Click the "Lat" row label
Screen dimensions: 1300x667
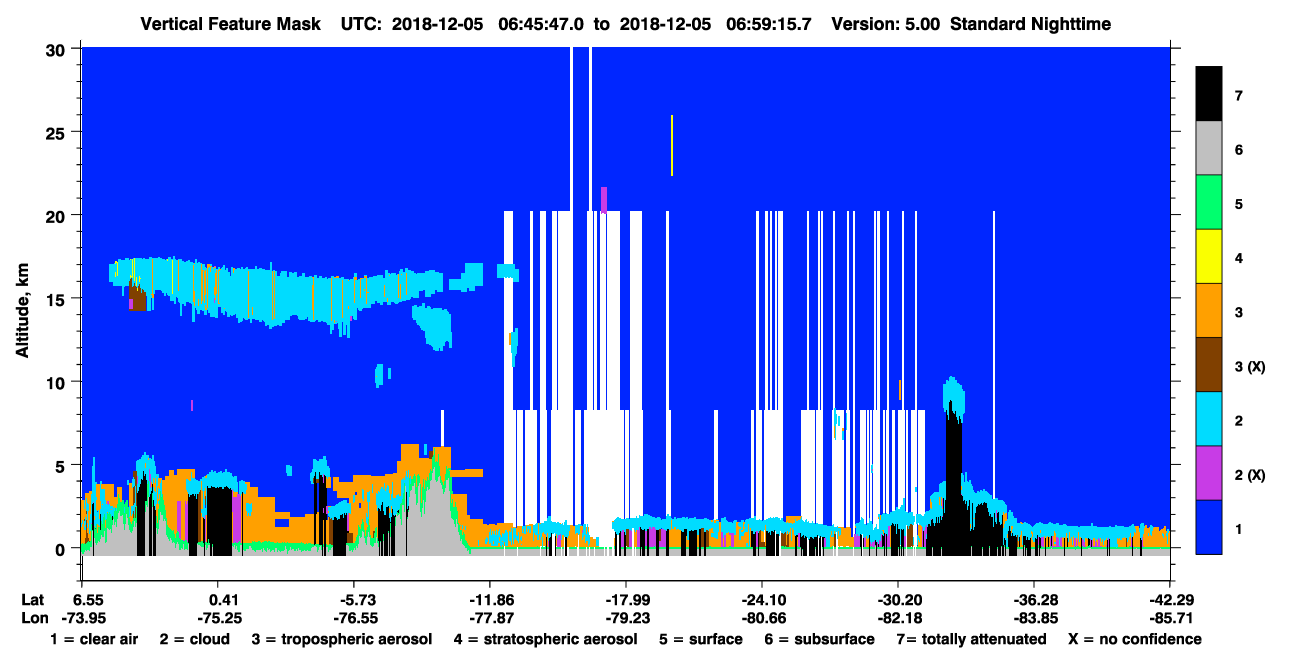33,600
